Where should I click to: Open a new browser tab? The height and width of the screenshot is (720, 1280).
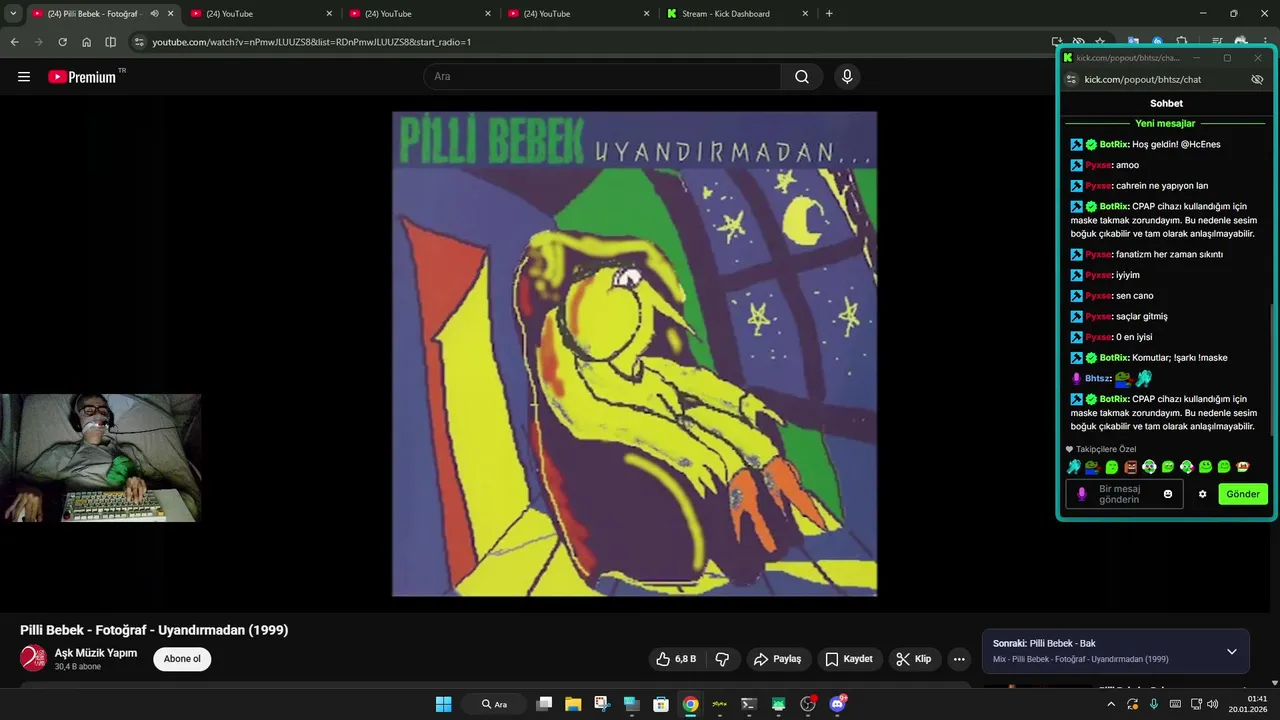click(x=829, y=14)
